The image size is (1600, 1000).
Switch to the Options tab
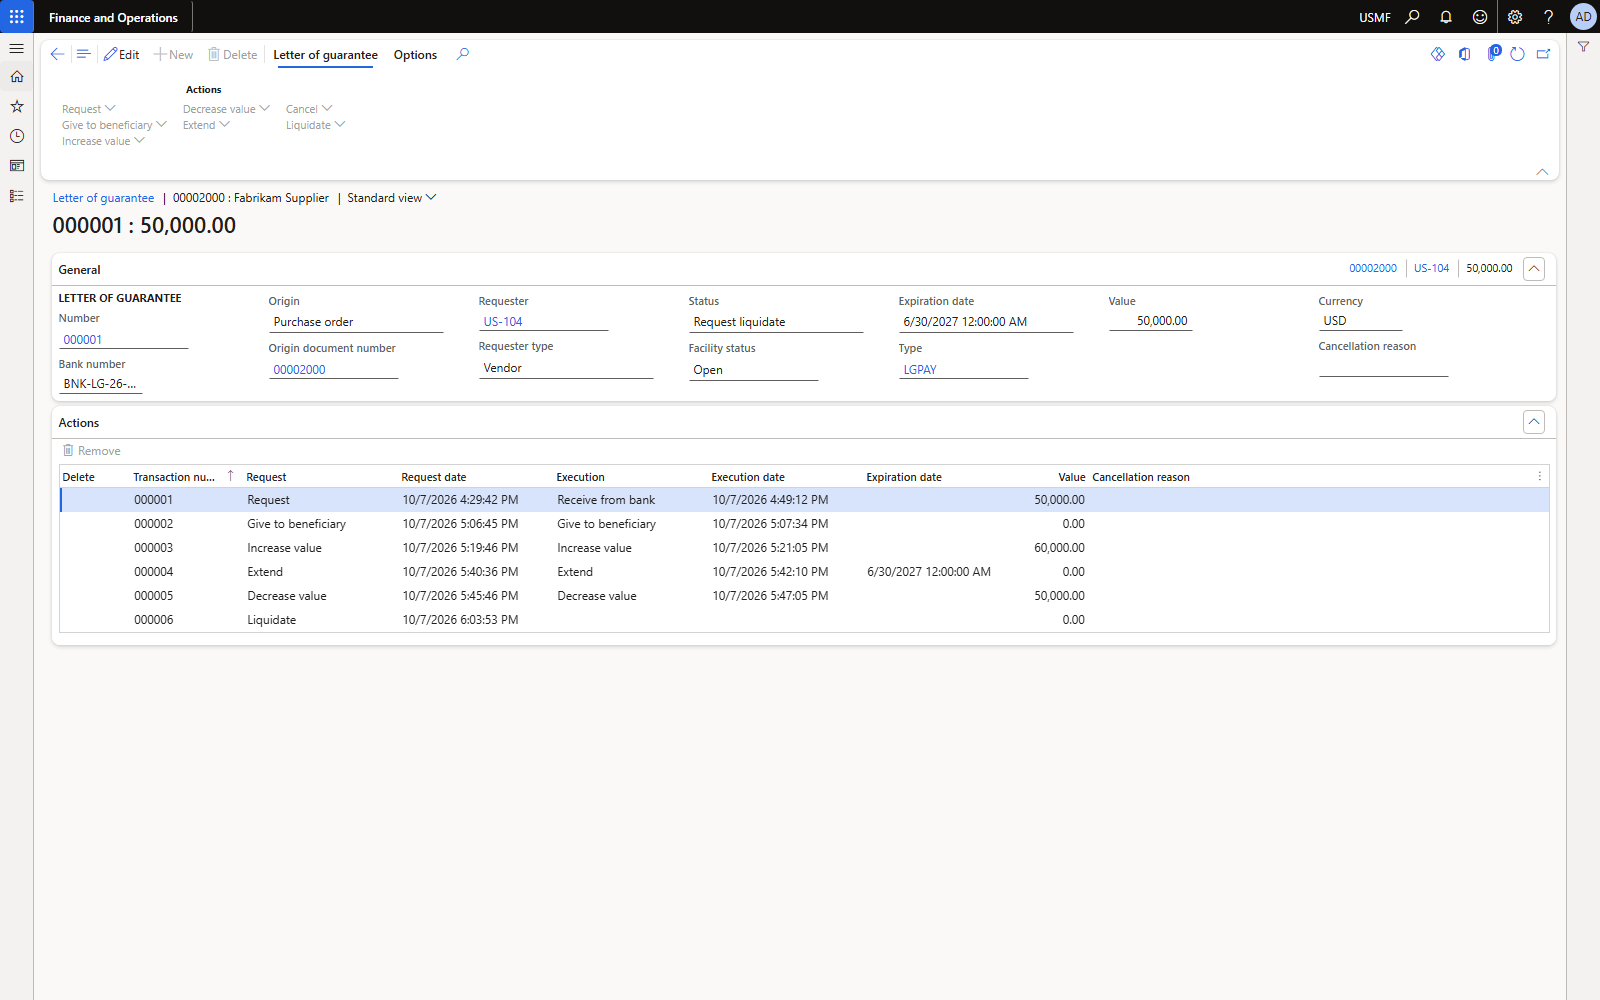415,55
